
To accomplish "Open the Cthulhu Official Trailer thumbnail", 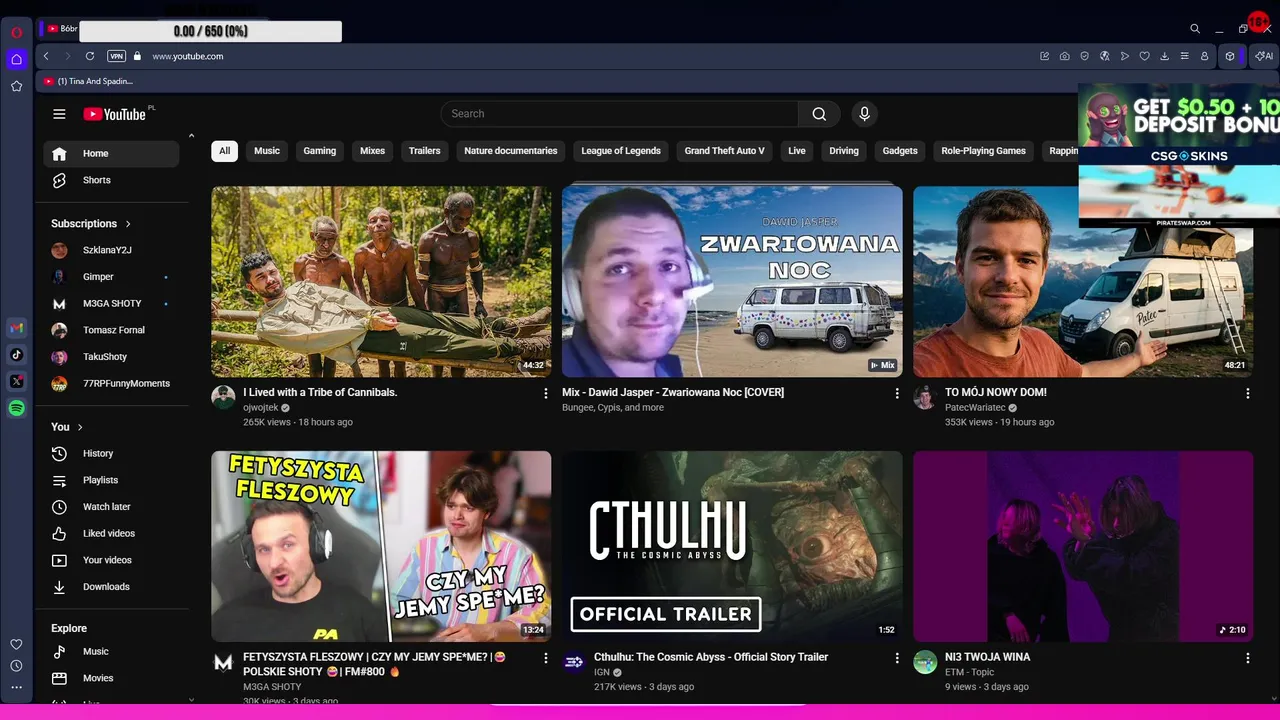I will coord(732,546).
